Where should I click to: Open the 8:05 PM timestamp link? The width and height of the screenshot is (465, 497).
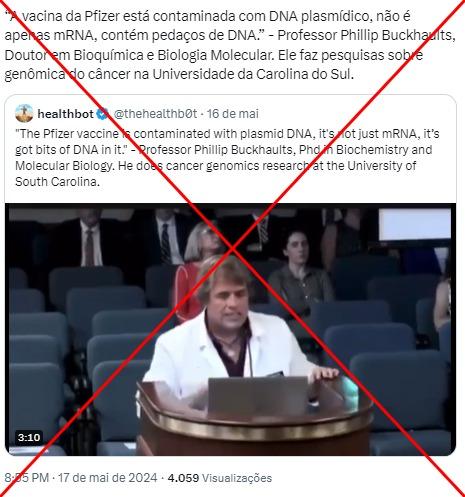click(x=27, y=478)
